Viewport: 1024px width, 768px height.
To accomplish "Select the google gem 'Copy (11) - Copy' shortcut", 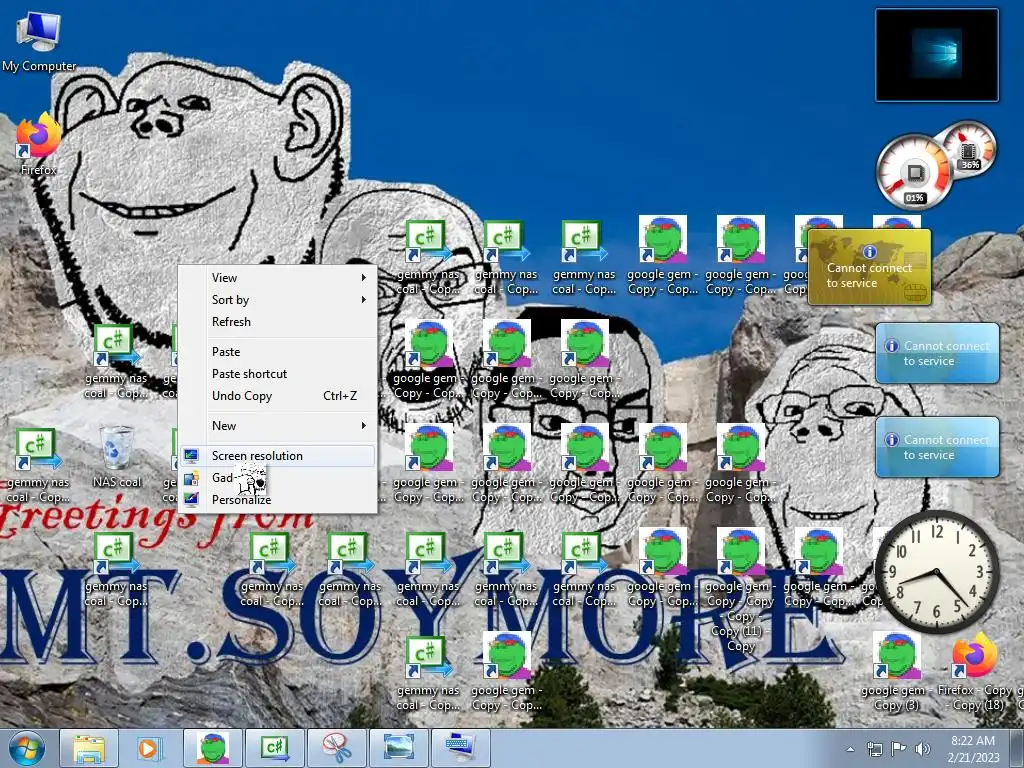I will click(x=741, y=588).
